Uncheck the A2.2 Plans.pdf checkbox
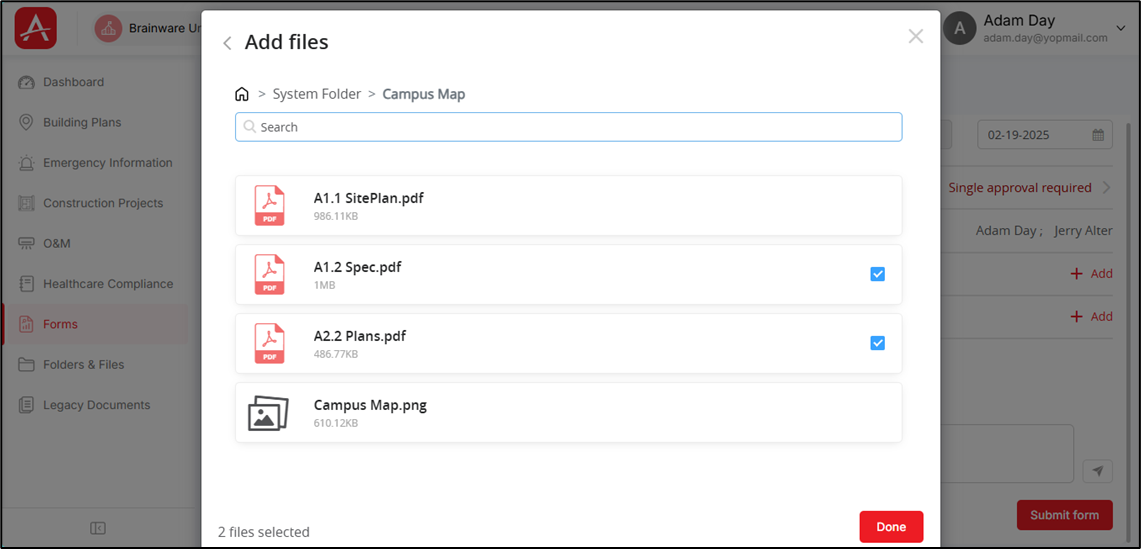 [877, 343]
